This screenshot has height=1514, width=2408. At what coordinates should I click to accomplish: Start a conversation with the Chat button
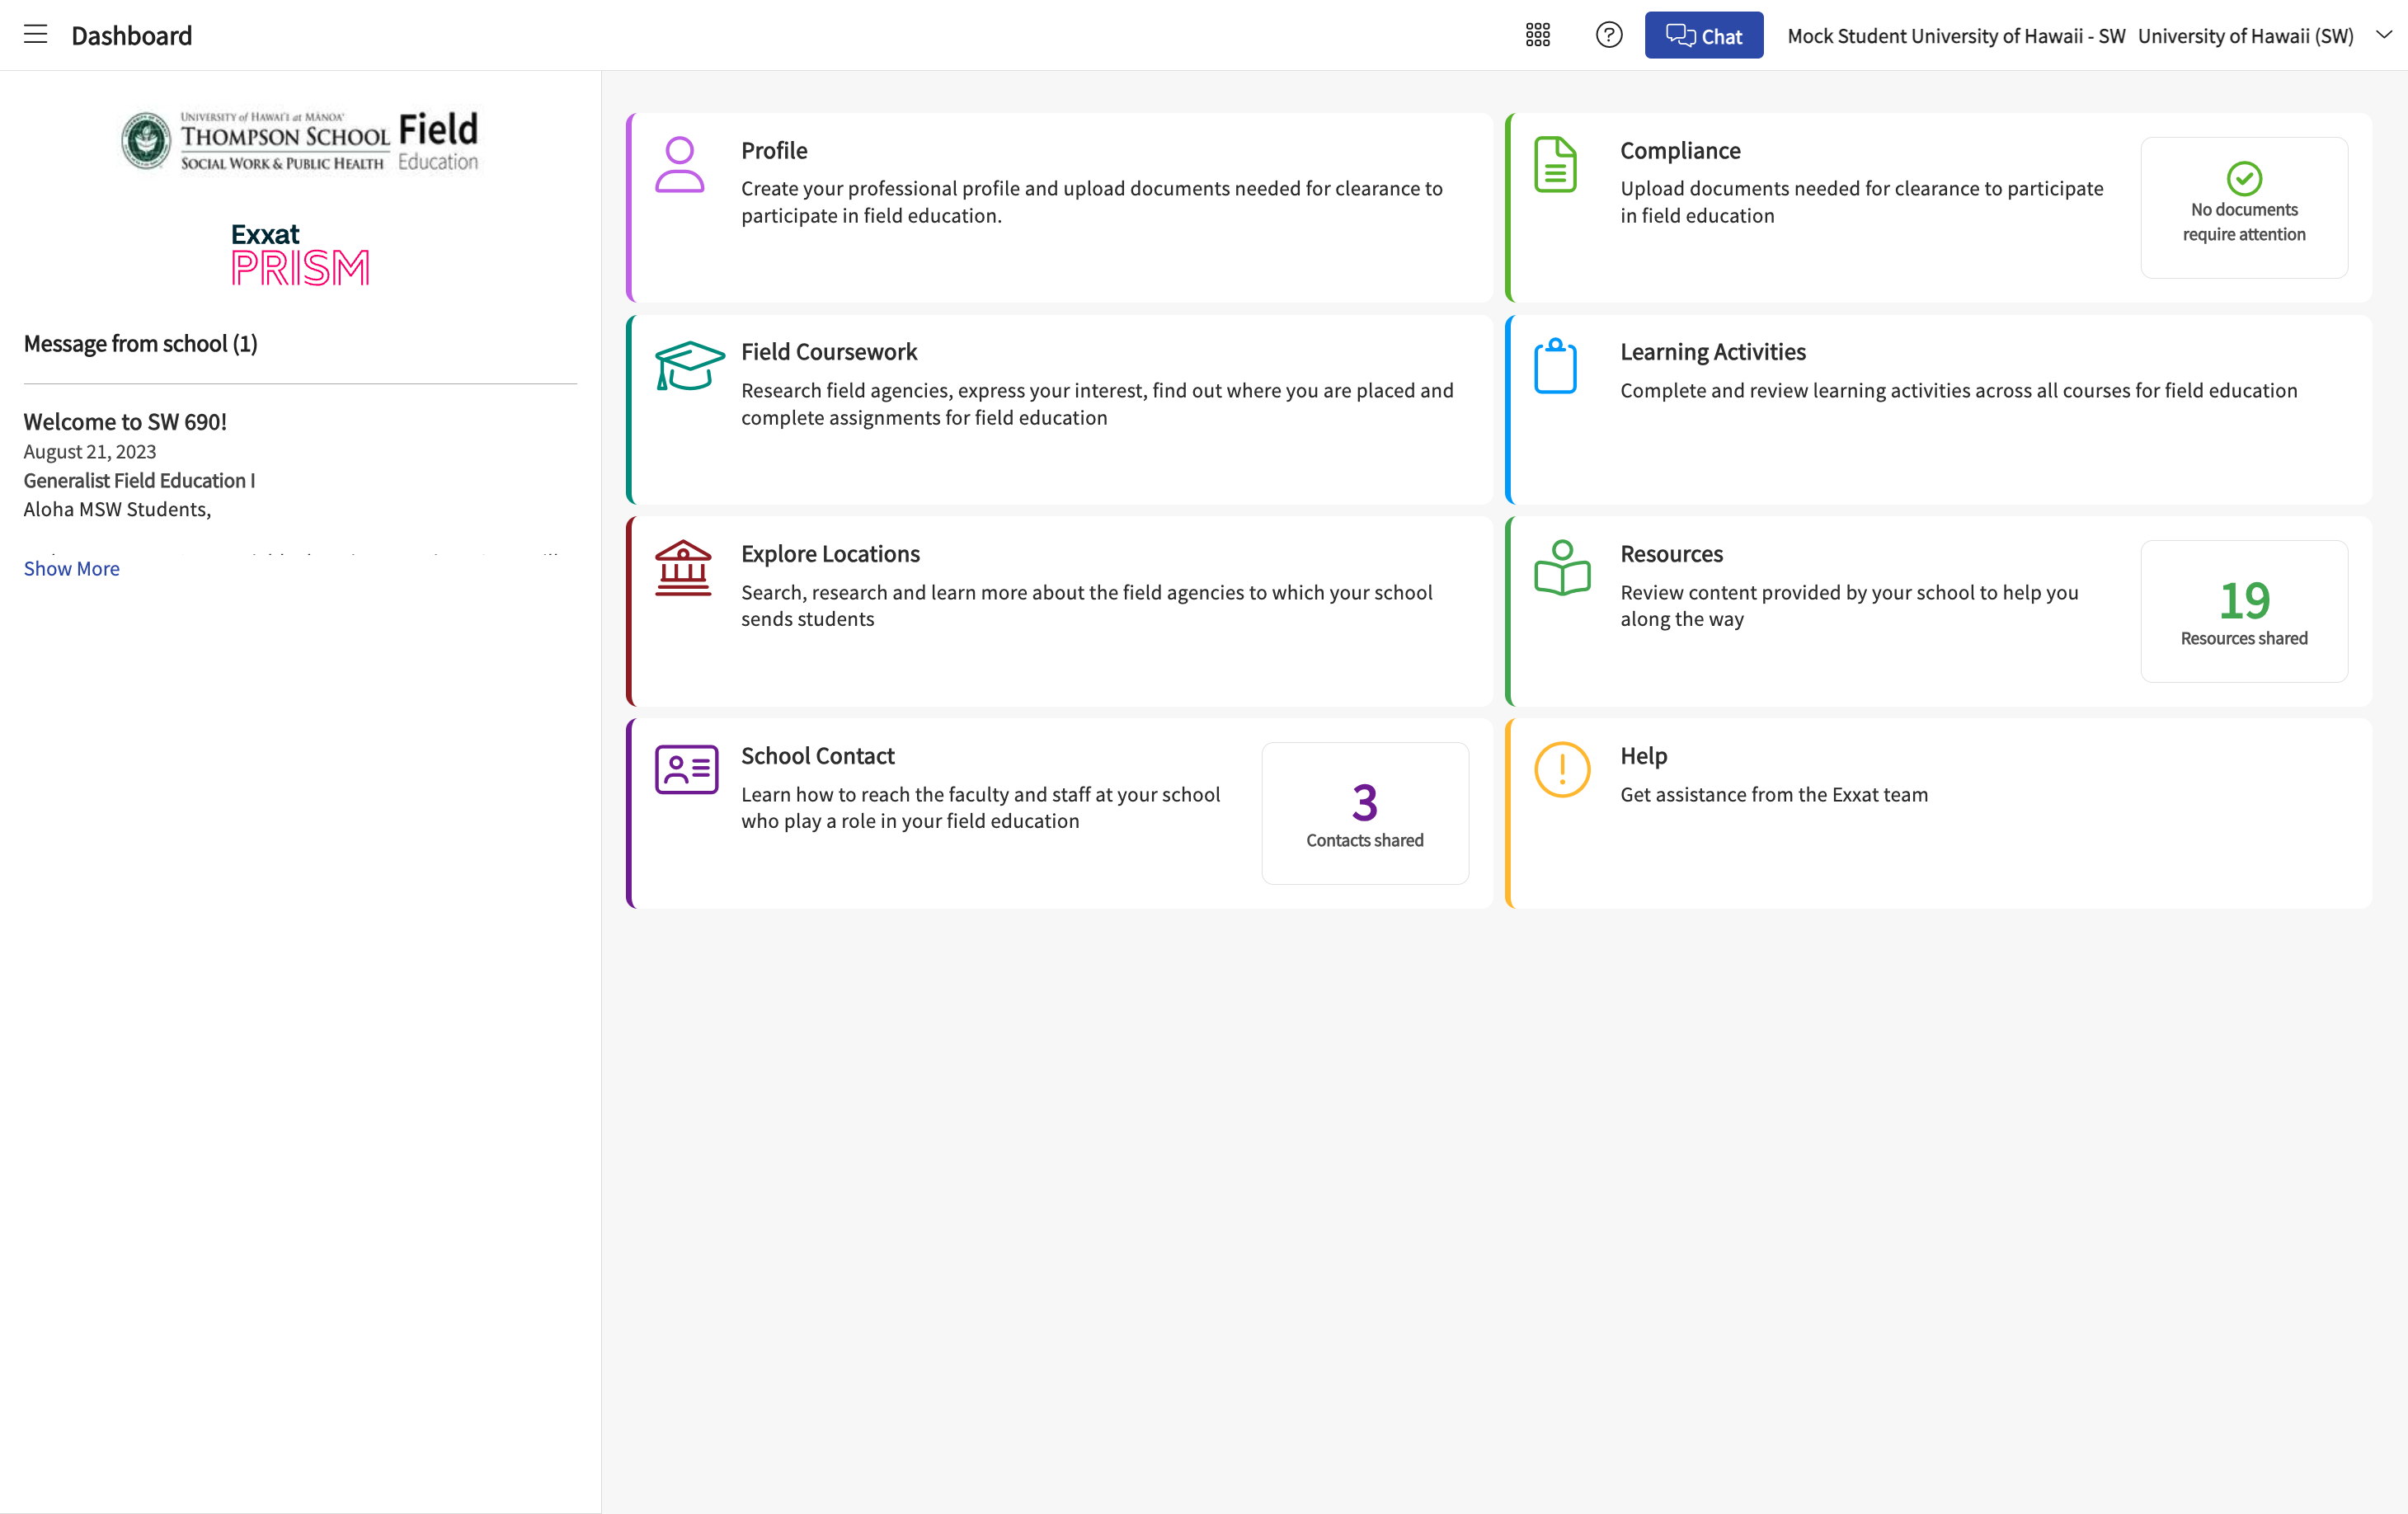tap(1704, 35)
